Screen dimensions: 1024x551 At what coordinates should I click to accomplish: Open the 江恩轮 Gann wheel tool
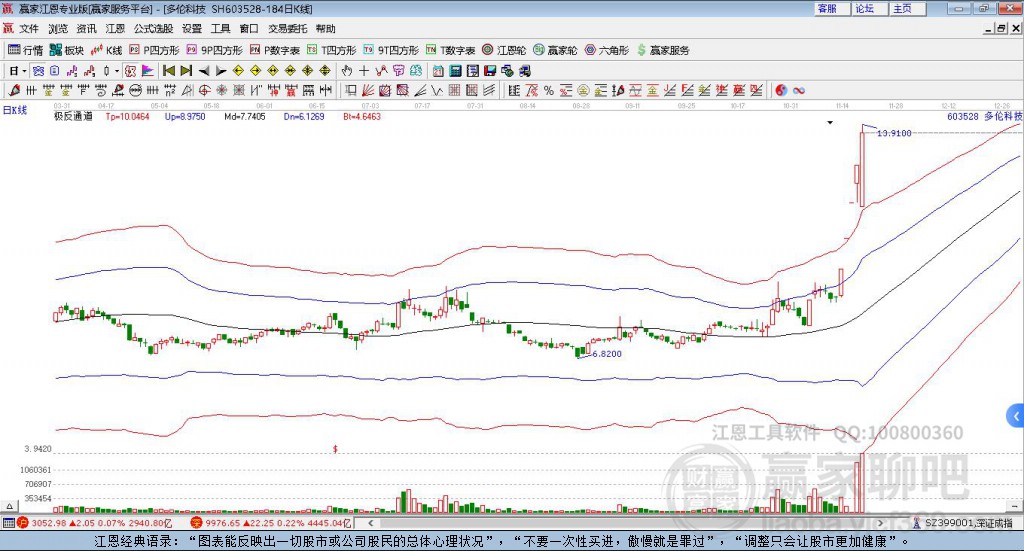coord(504,50)
